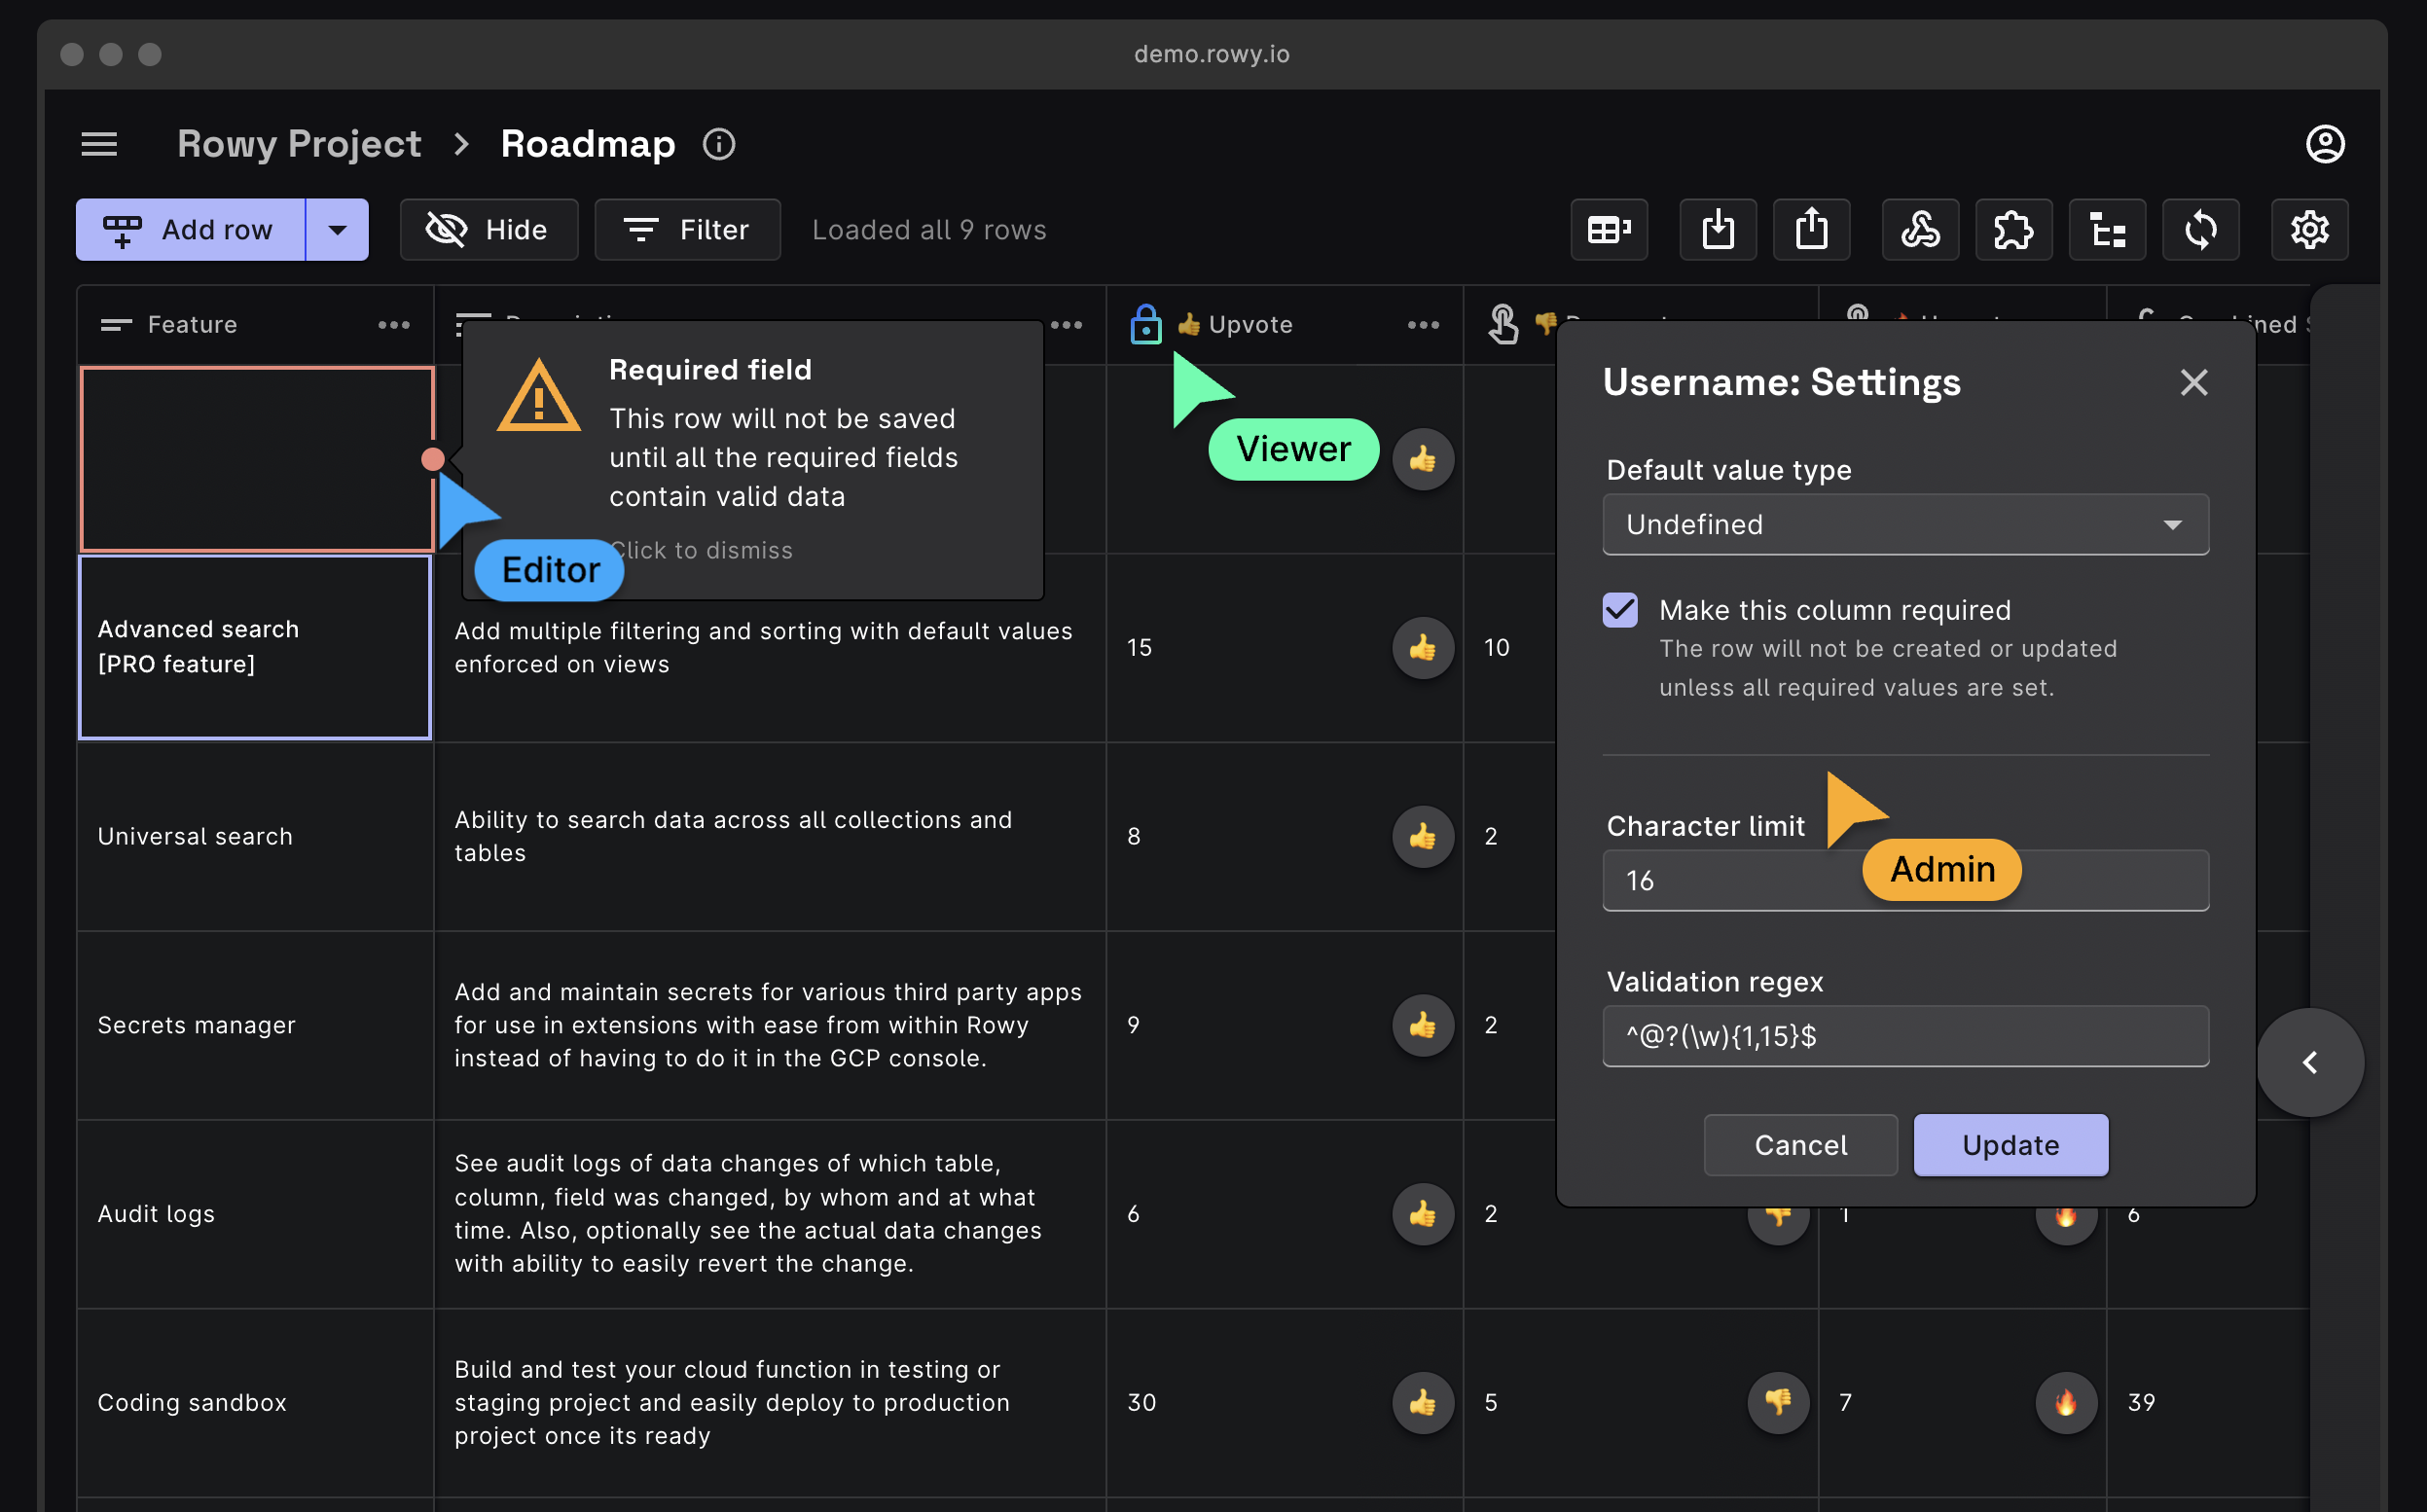Click the export/share toolbar icon
The width and height of the screenshot is (2427, 1512).
pyautogui.click(x=1811, y=230)
